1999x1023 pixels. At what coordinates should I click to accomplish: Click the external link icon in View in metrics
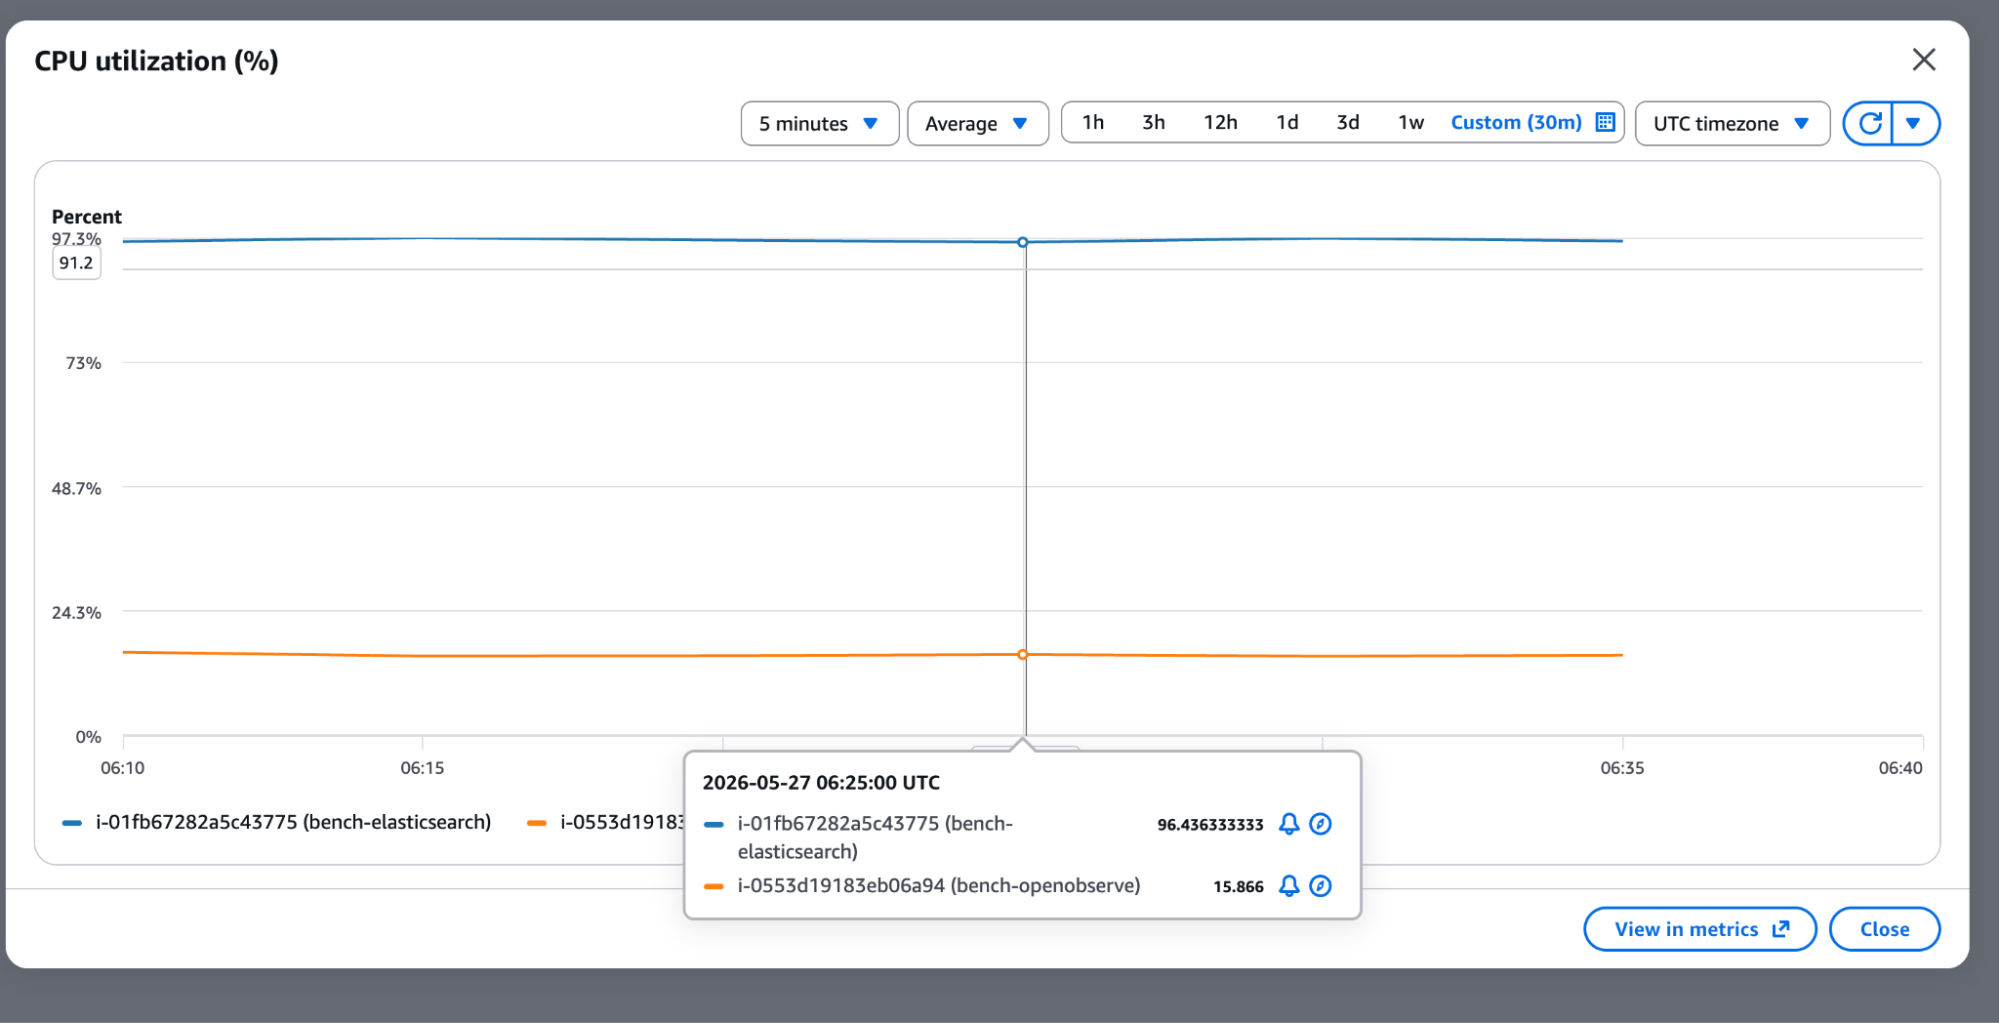point(1781,929)
